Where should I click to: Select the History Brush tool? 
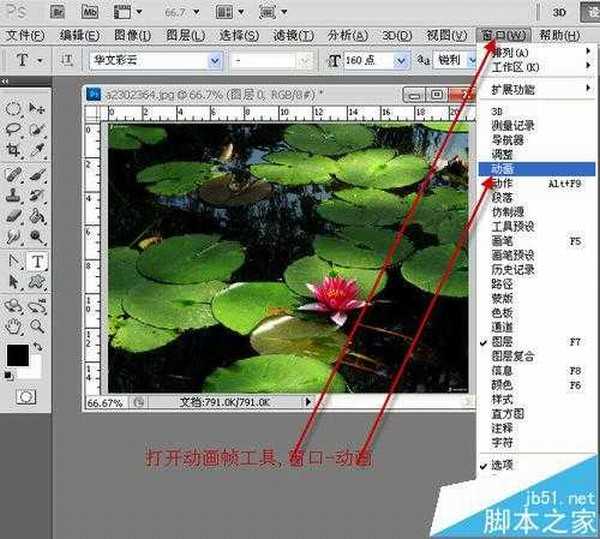point(37,195)
